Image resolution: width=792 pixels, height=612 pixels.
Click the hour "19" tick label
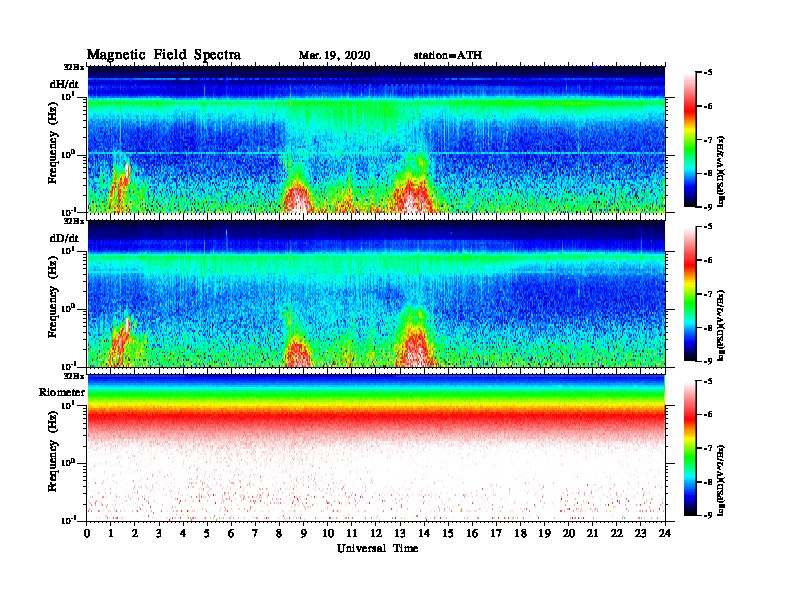544,534
